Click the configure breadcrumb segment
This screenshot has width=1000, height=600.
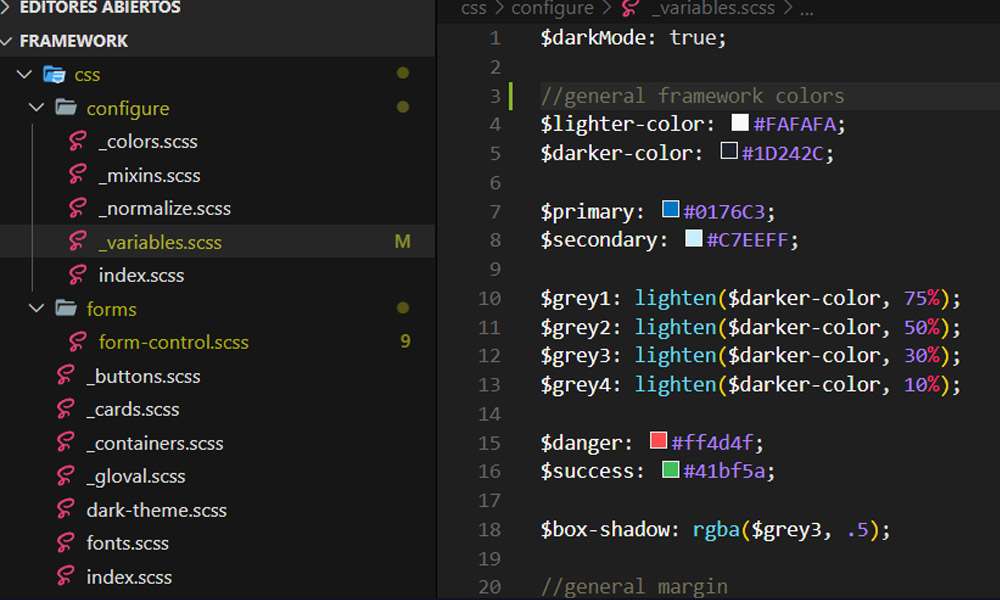[552, 9]
